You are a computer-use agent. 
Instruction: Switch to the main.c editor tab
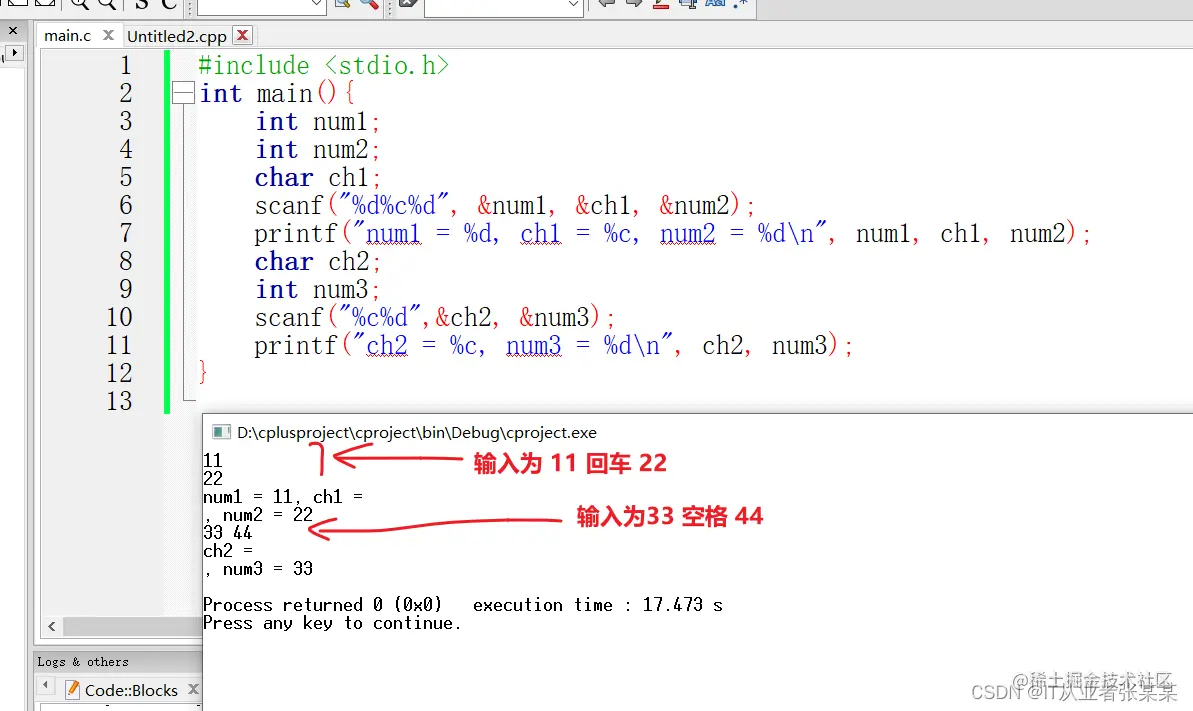(x=67, y=36)
